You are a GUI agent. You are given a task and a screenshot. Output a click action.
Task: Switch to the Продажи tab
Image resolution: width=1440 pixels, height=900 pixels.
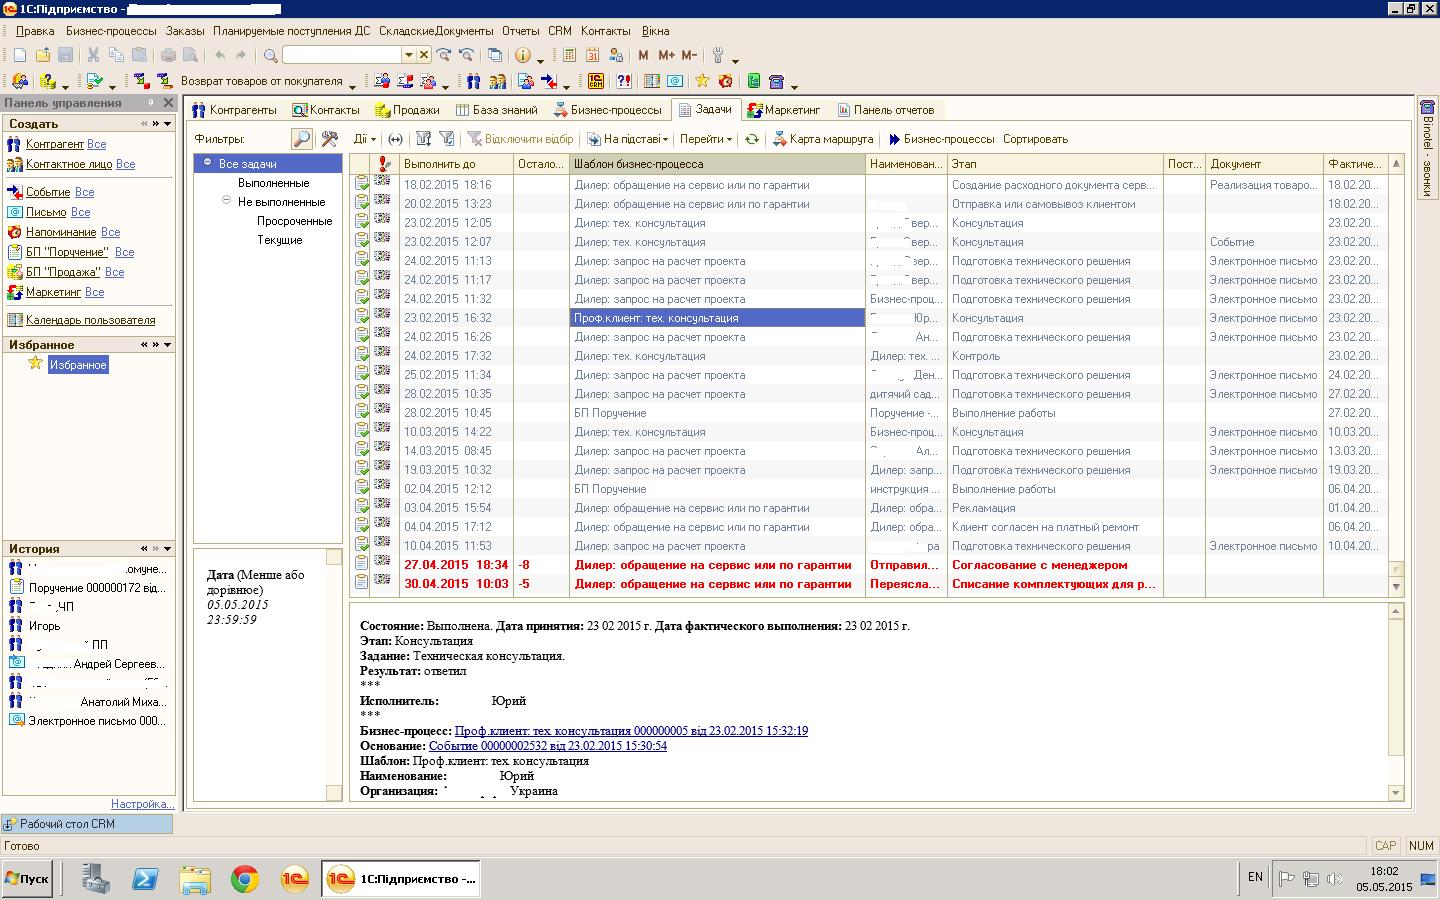point(408,110)
